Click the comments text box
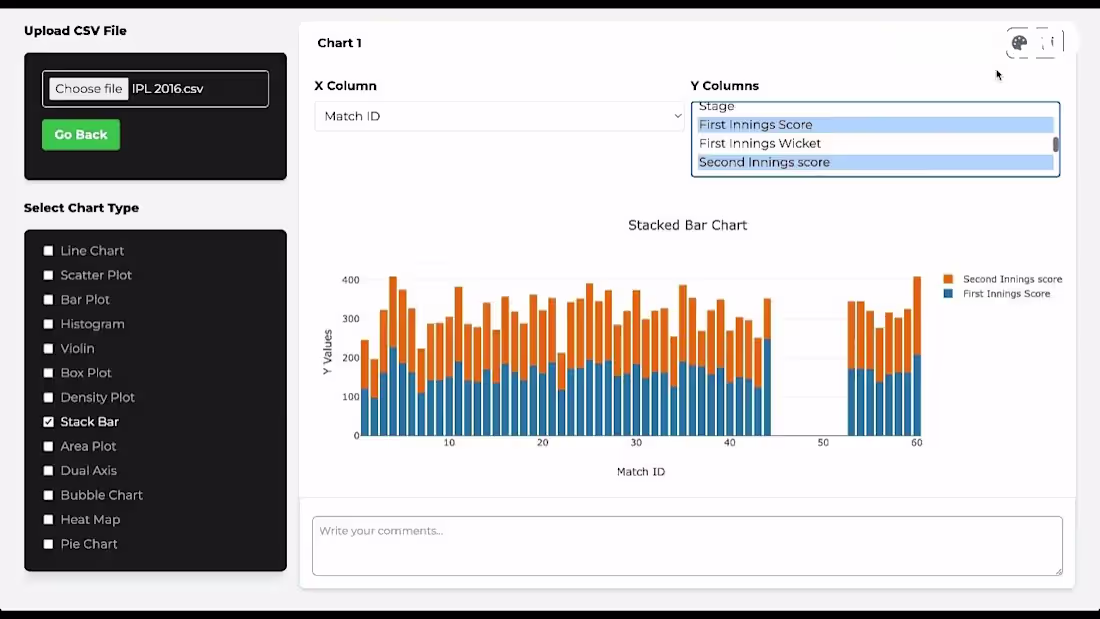The width and height of the screenshot is (1100, 619). point(687,545)
